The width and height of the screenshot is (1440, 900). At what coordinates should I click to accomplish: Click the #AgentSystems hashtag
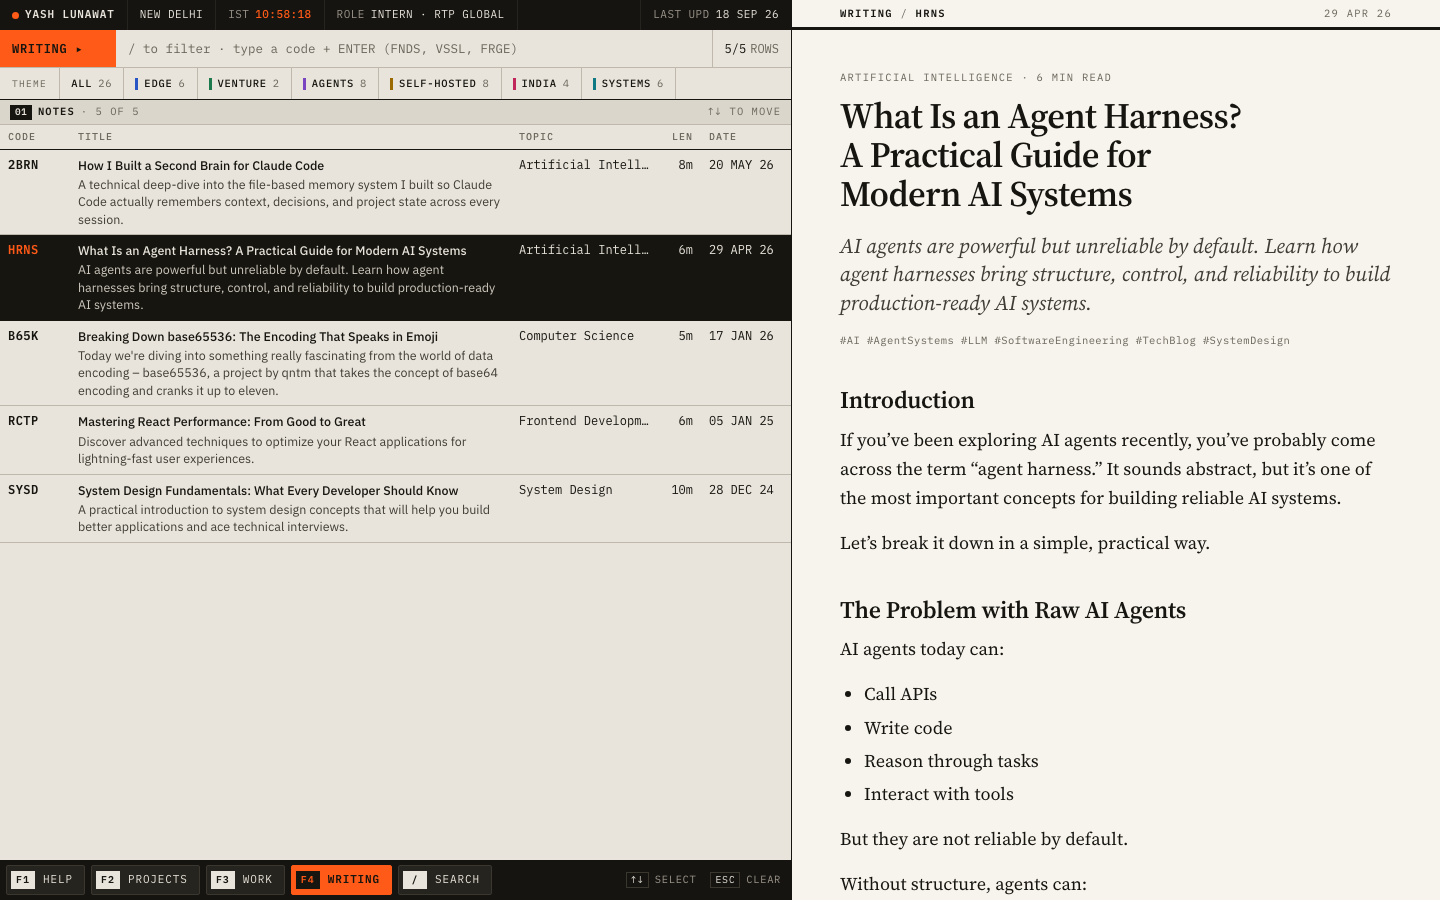tap(910, 341)
